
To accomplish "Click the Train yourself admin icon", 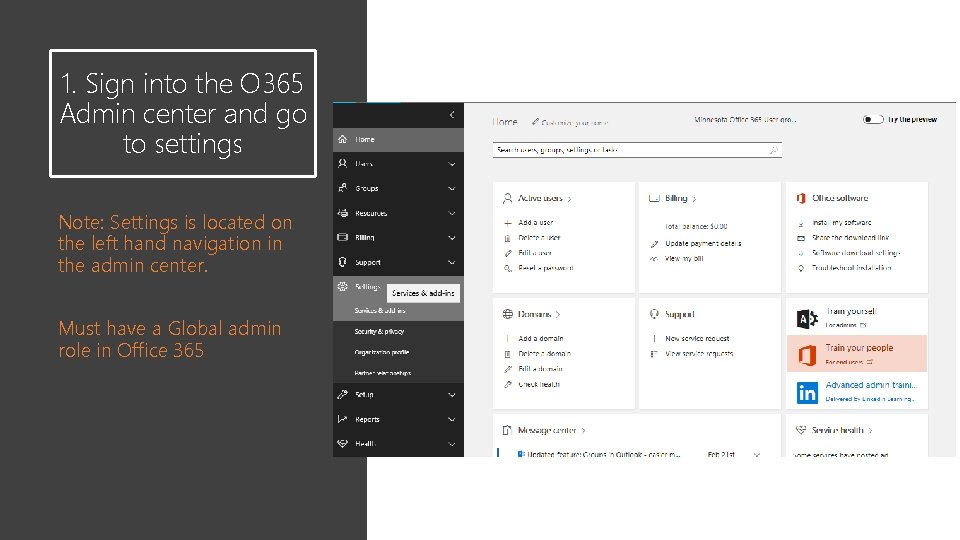I will point(807,318).
